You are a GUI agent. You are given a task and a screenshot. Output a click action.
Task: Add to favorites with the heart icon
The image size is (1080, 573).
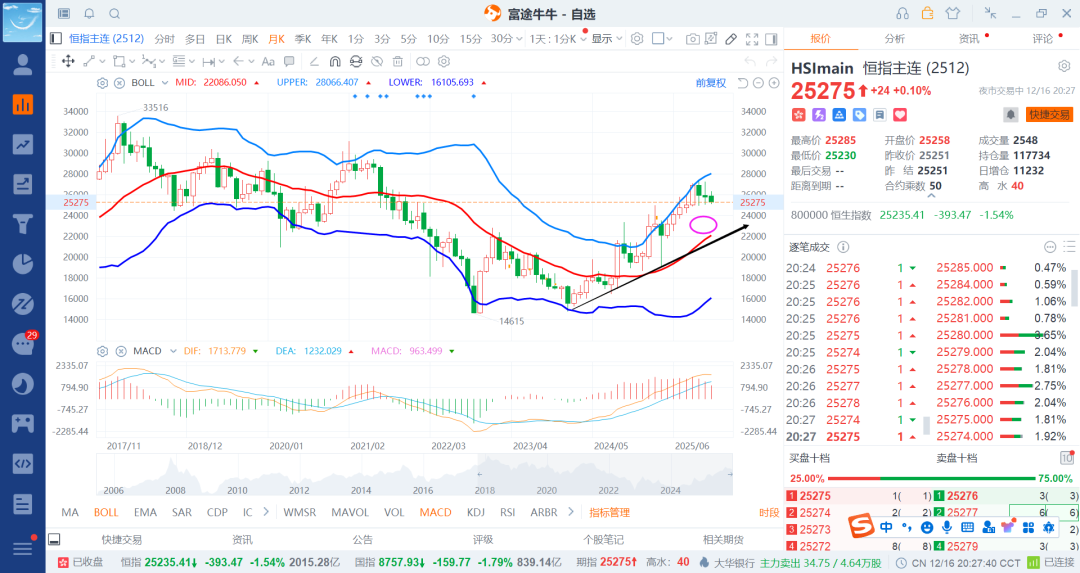(x=899, y=115)
